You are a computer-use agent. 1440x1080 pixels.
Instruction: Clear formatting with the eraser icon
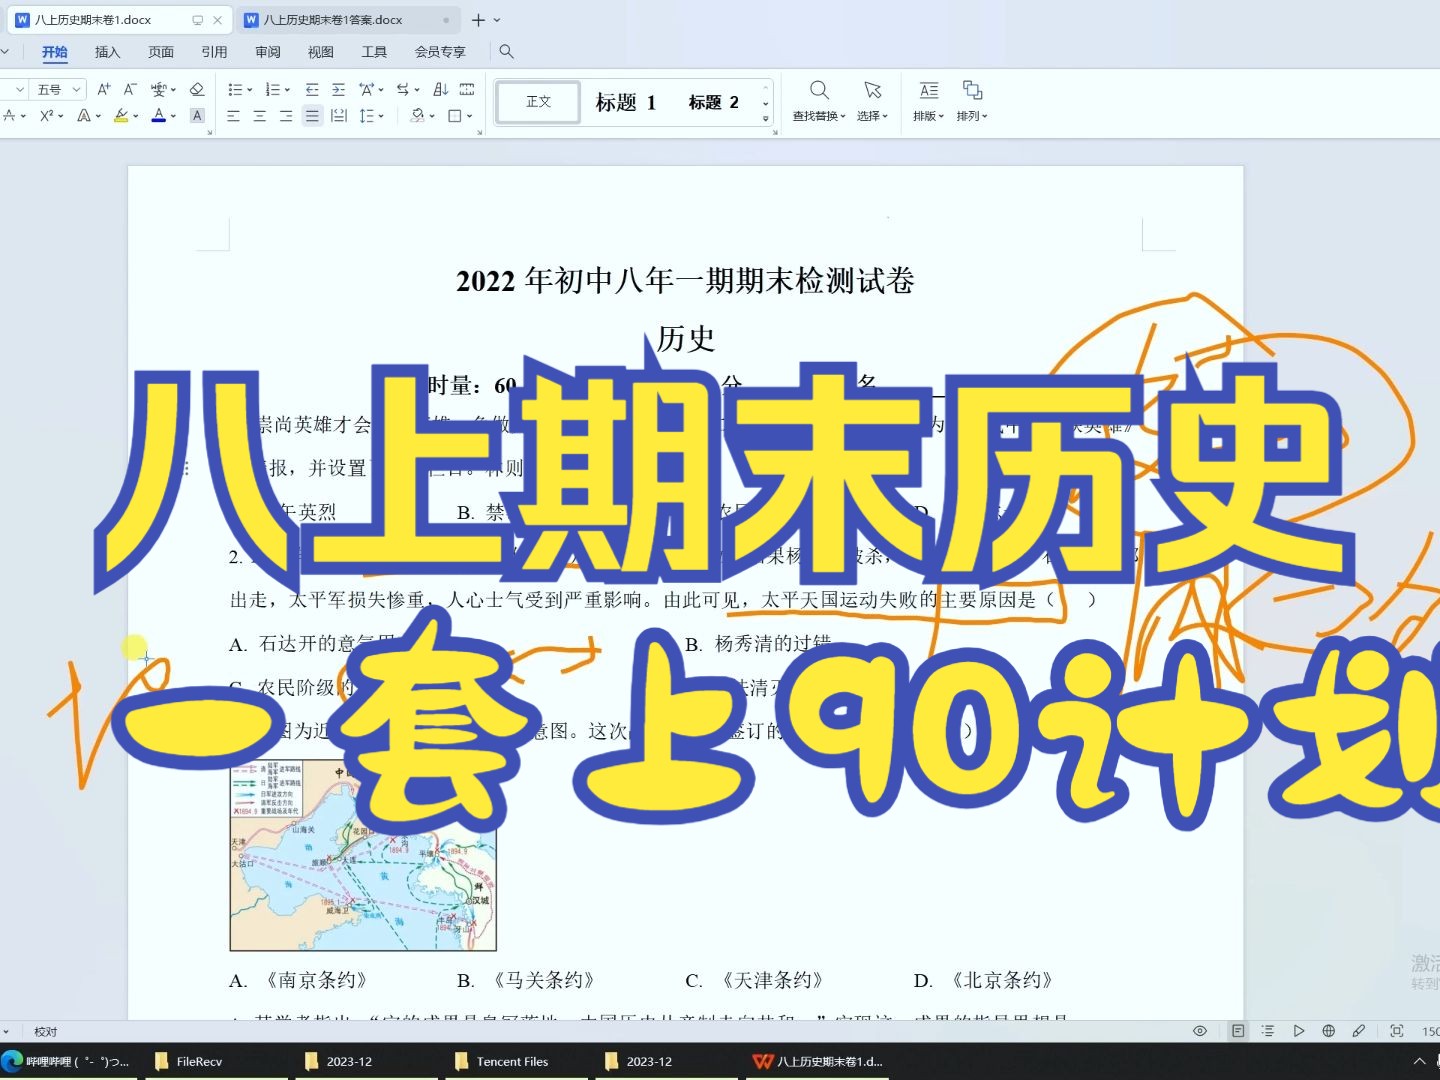tap(197, 89)
